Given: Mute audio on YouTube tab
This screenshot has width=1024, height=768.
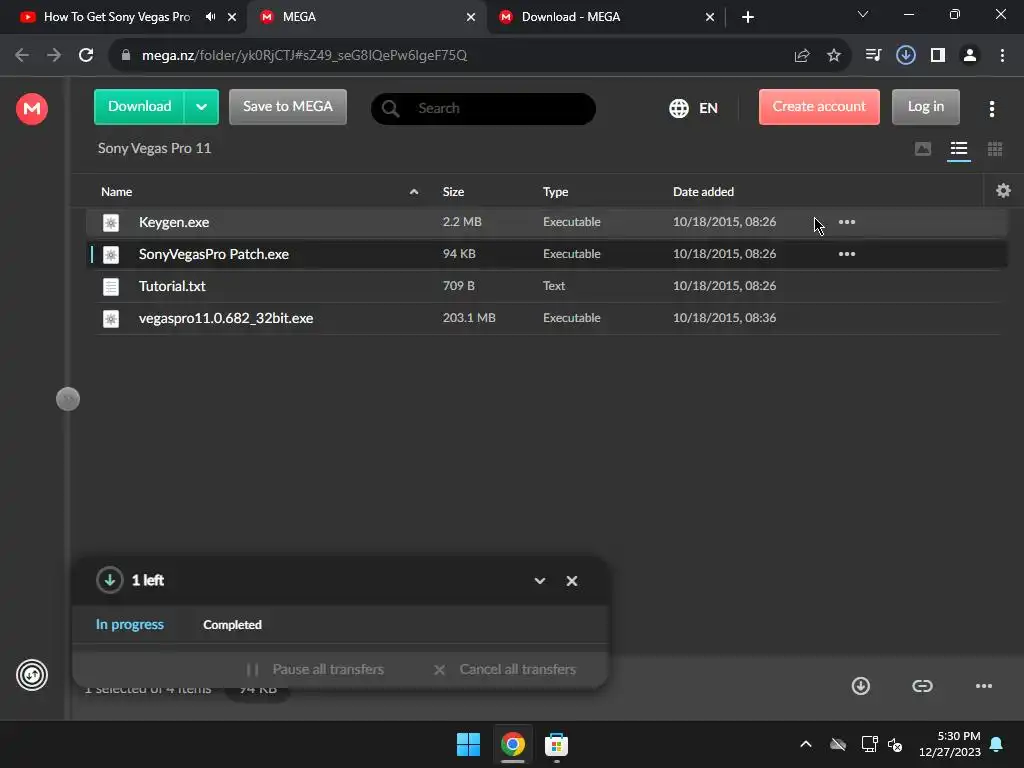Looking at the screenshot, I should [x=210, y=17].
